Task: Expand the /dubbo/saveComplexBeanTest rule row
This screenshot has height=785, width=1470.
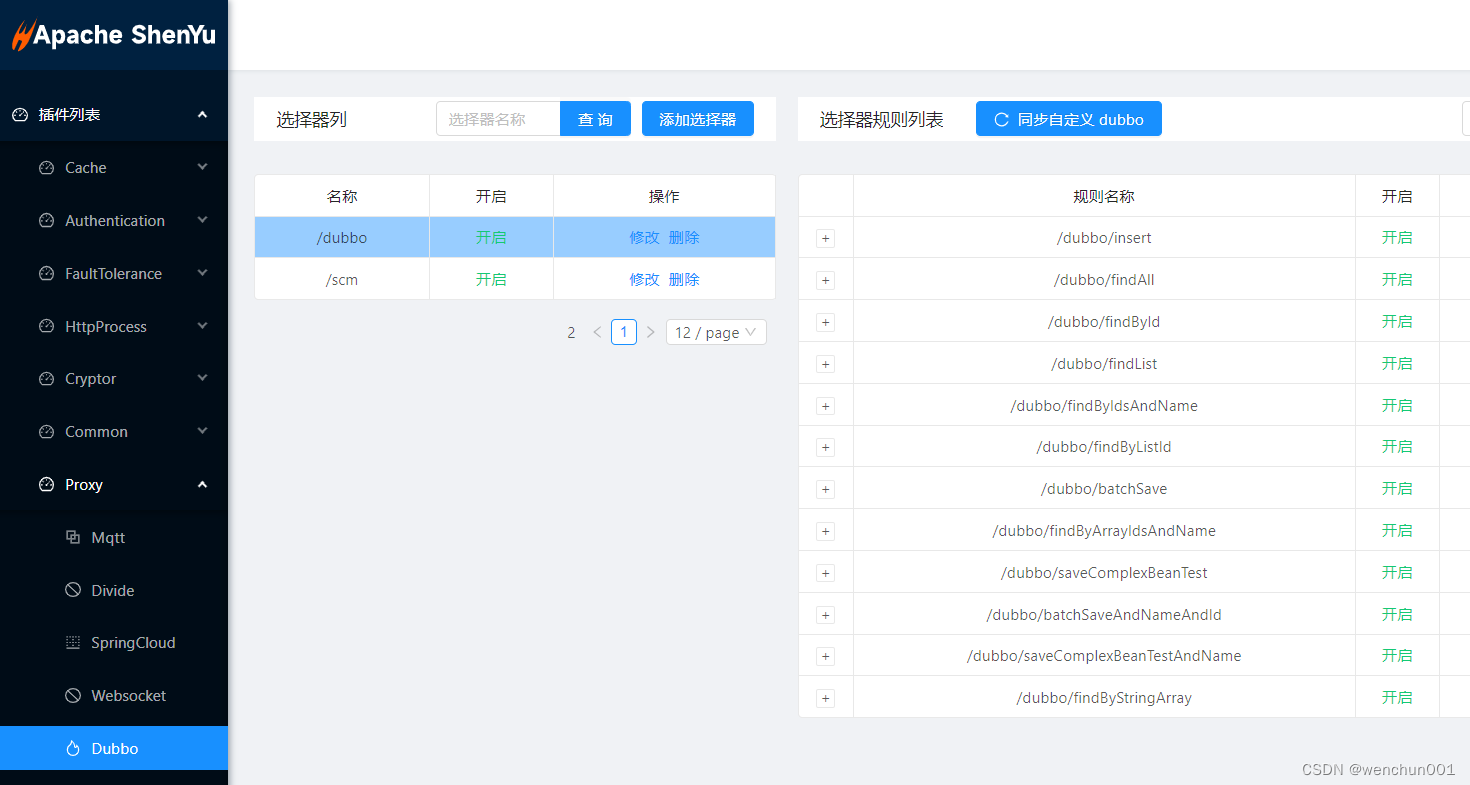Action: coord(825,573)
